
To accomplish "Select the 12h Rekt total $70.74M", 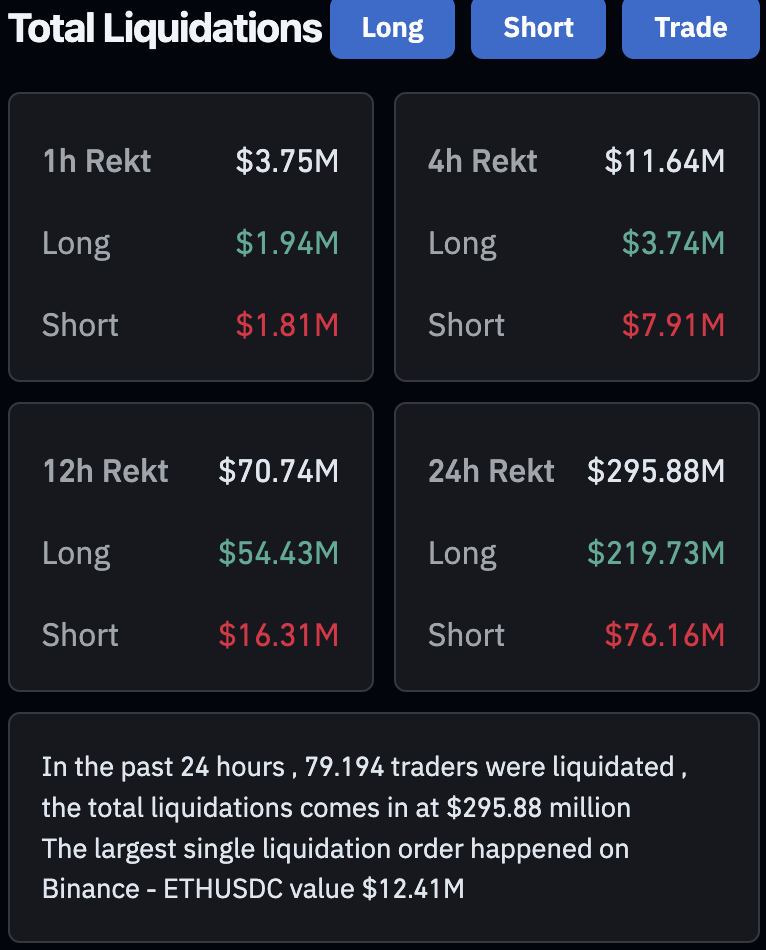I will (278, 471).
